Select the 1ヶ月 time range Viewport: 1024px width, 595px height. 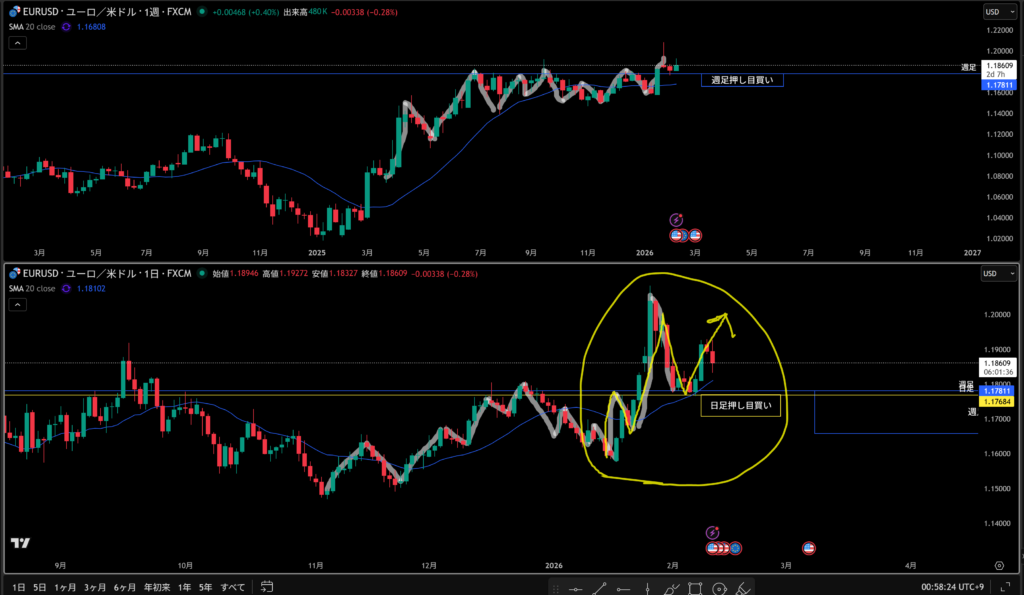65,587
